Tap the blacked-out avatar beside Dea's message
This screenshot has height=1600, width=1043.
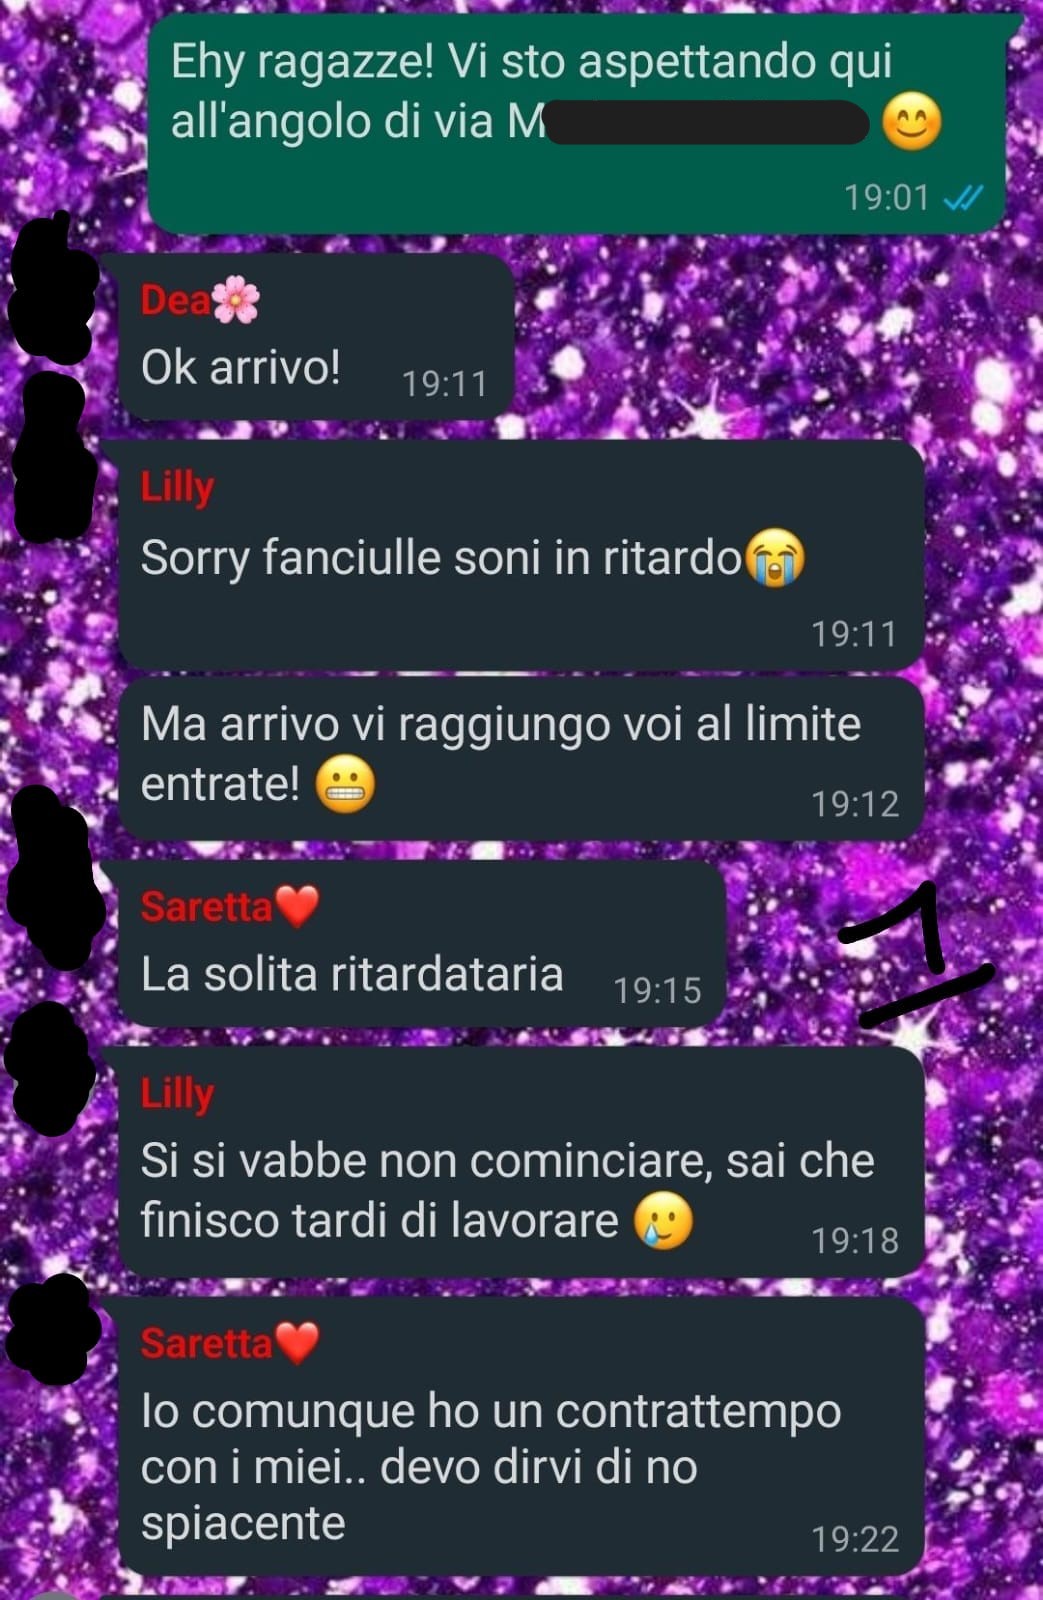52,290
